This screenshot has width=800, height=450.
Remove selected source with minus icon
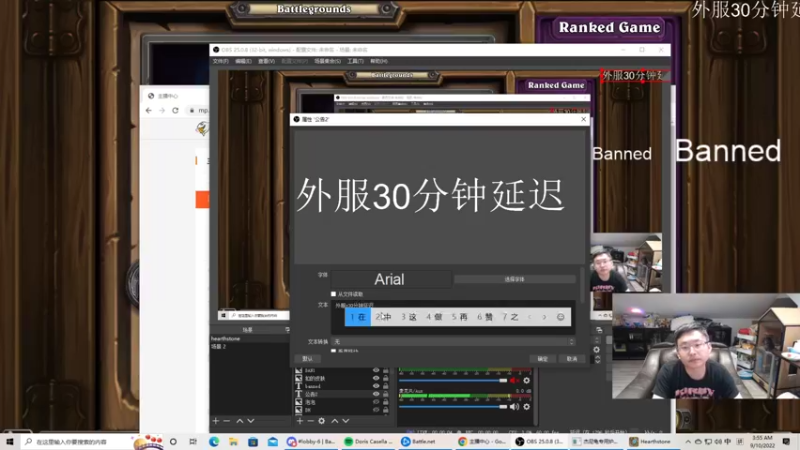310,421
